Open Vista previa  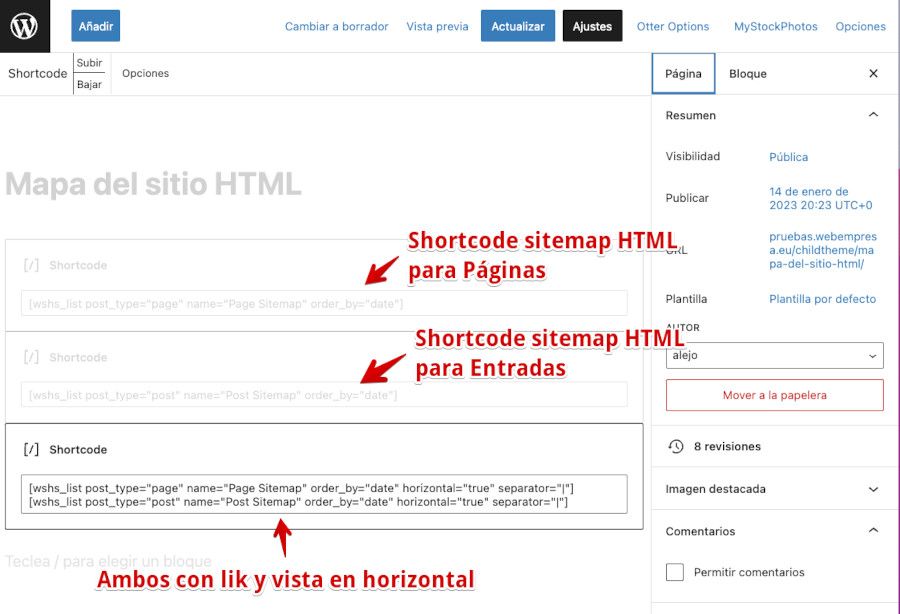(x=437, y=26)
